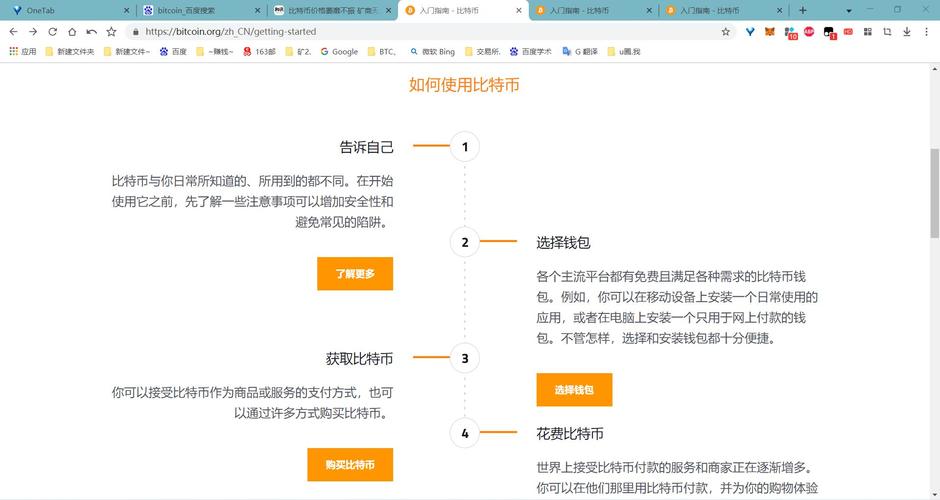
Task: Expand the ~赚钱~ bookmark folder
Action: (x=215, y=52)
